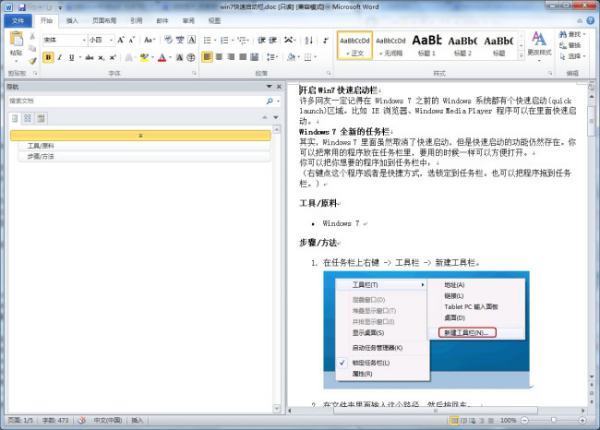Viewport: 600px width, 430px height.
Task: Click the Strikethrough abc icon
Action: pos(89,57)
